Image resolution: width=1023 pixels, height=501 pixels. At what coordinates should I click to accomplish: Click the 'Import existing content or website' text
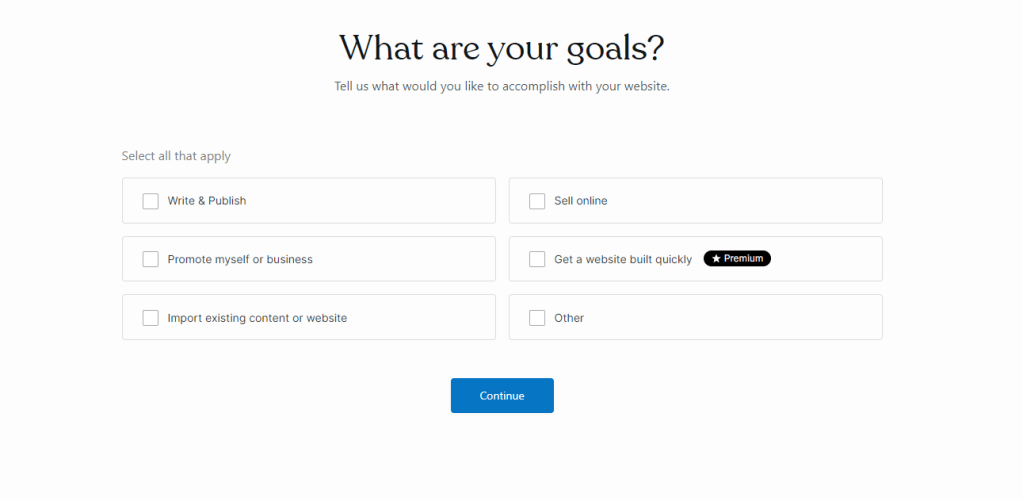pos(257,318)
